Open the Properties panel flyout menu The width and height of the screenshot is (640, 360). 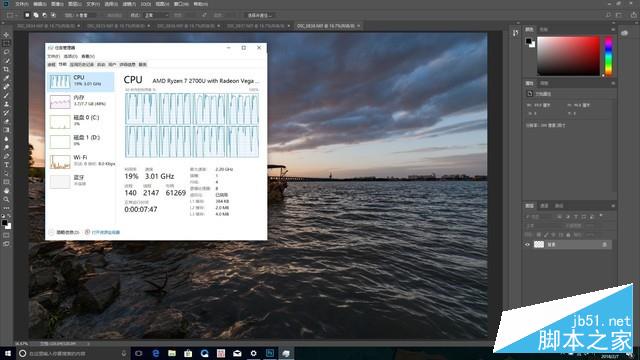[x=613, y=83]
